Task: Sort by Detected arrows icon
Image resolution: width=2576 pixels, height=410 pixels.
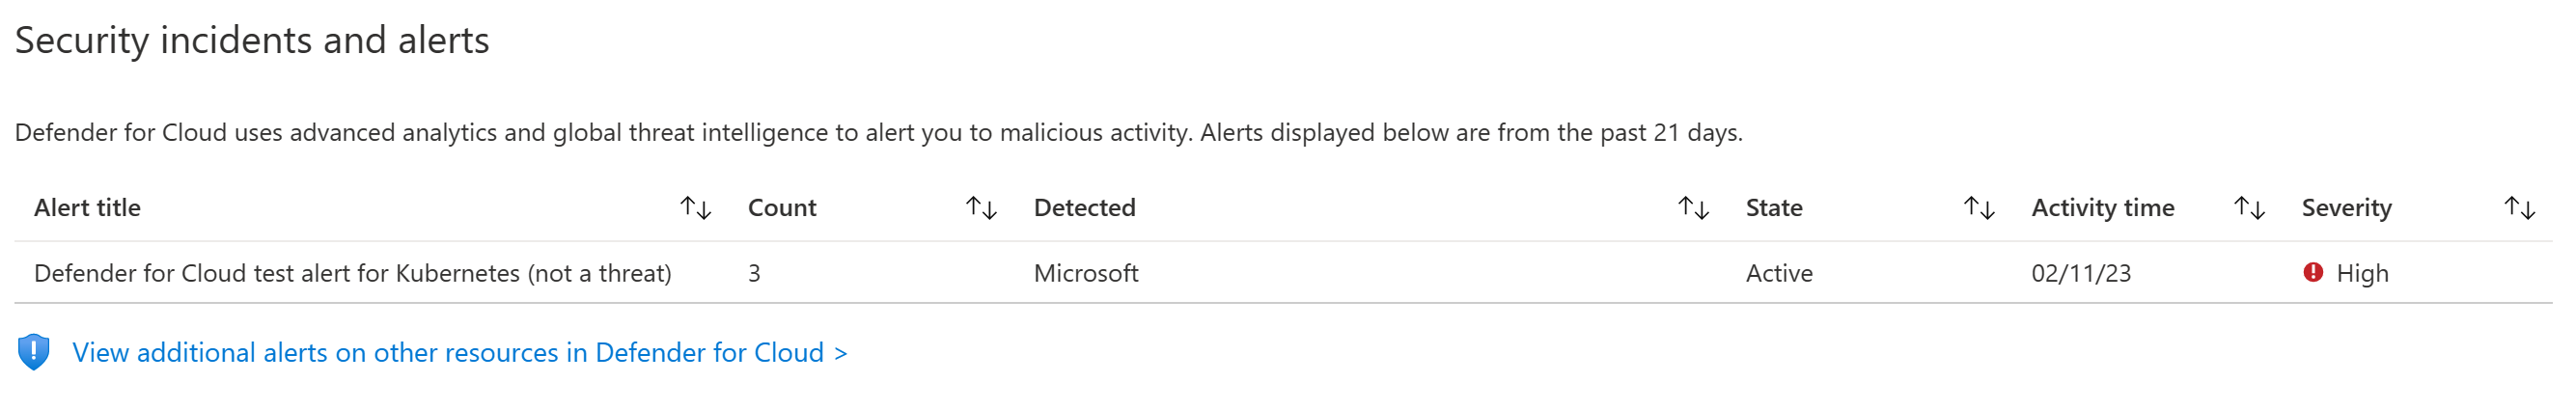Action: [1693, 208]
